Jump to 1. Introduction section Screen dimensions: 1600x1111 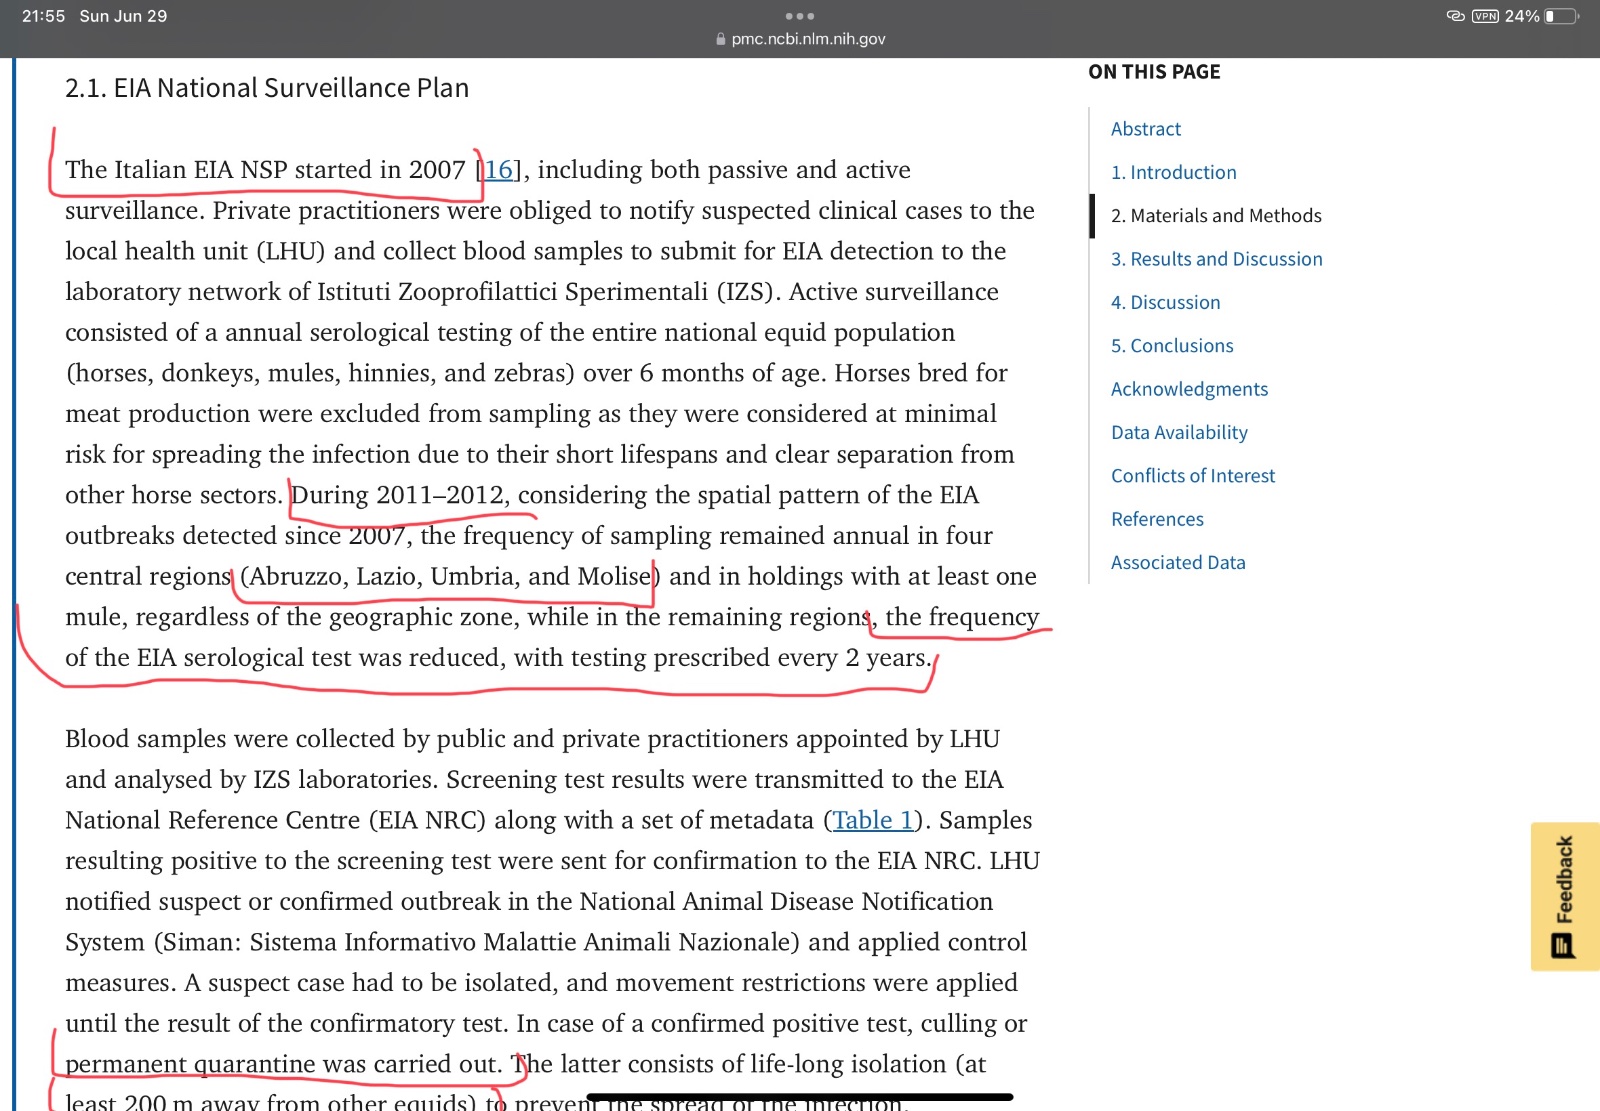tap(1173, 172)
